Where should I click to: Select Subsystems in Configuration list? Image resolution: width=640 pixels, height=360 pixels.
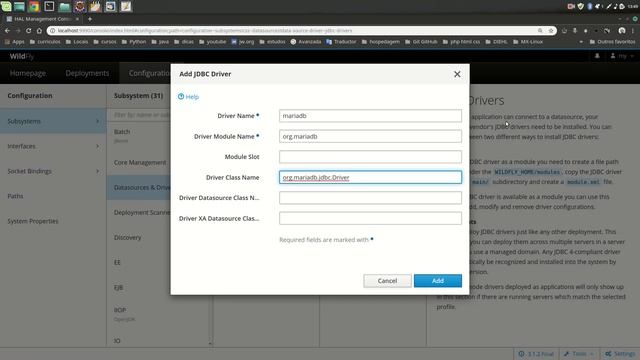point(53,121)
